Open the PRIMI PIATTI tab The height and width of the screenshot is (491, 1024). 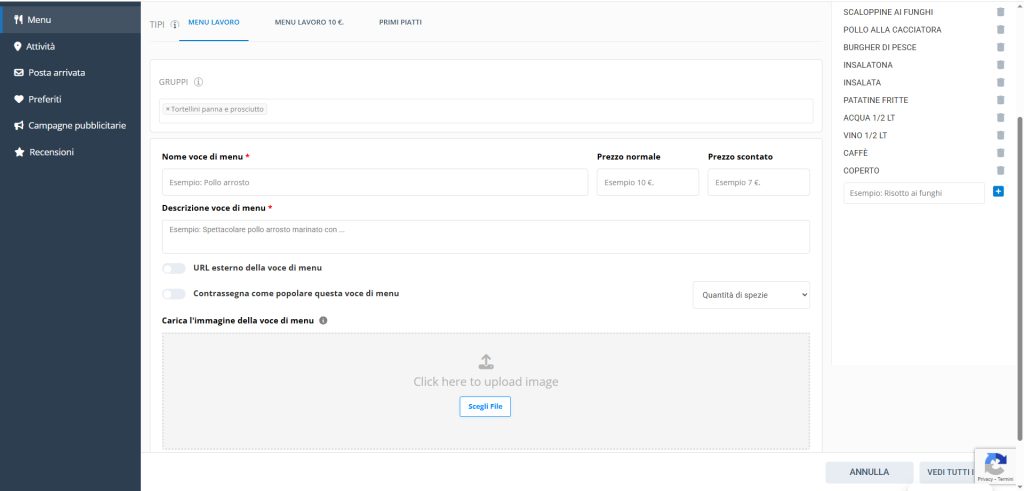400,22
